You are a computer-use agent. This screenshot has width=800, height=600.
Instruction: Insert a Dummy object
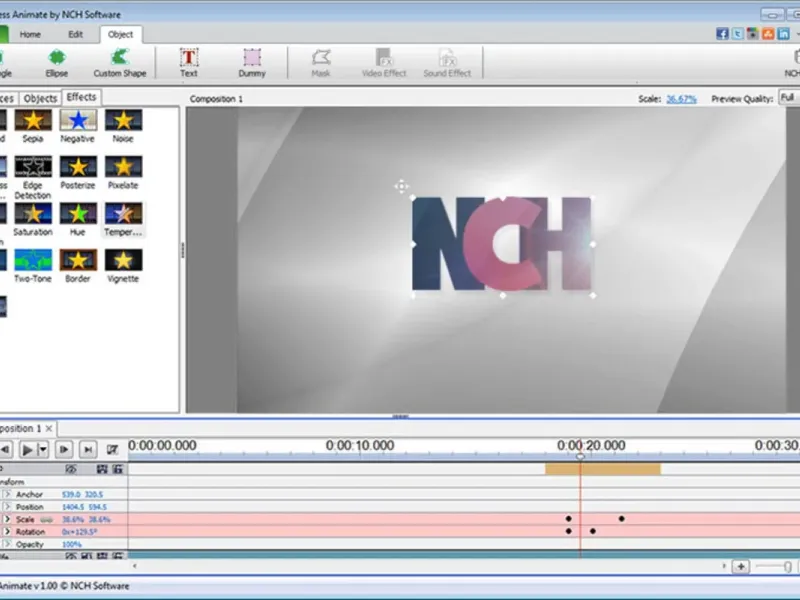tap(252, 63)
